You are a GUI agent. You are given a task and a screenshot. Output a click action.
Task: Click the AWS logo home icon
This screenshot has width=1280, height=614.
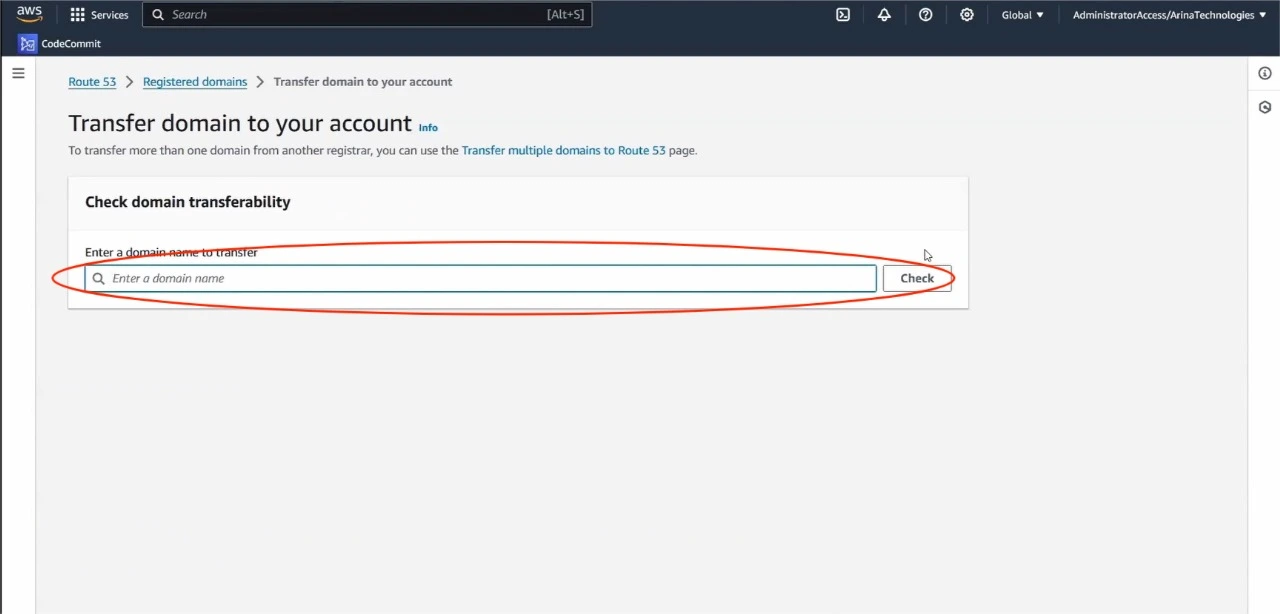coord(29,14)
